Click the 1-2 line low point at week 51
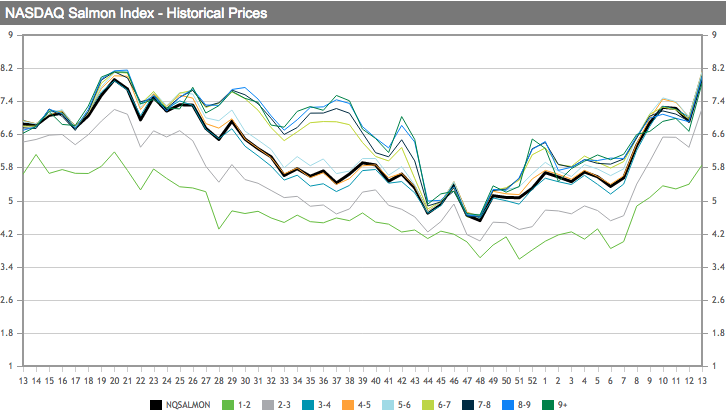Screen dimensions: 727x413 point(519,259)
